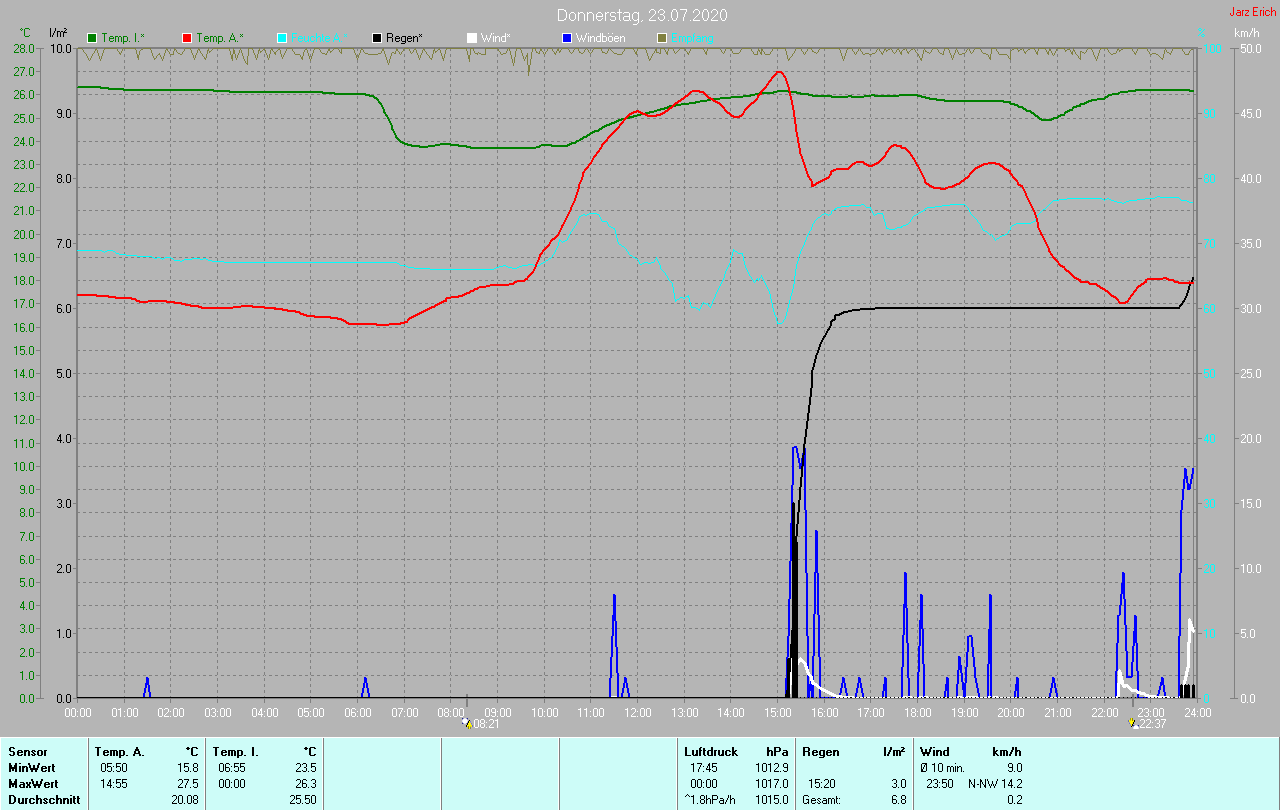
Task: Click the rain time 15:20
Action: tap(822, 784)
